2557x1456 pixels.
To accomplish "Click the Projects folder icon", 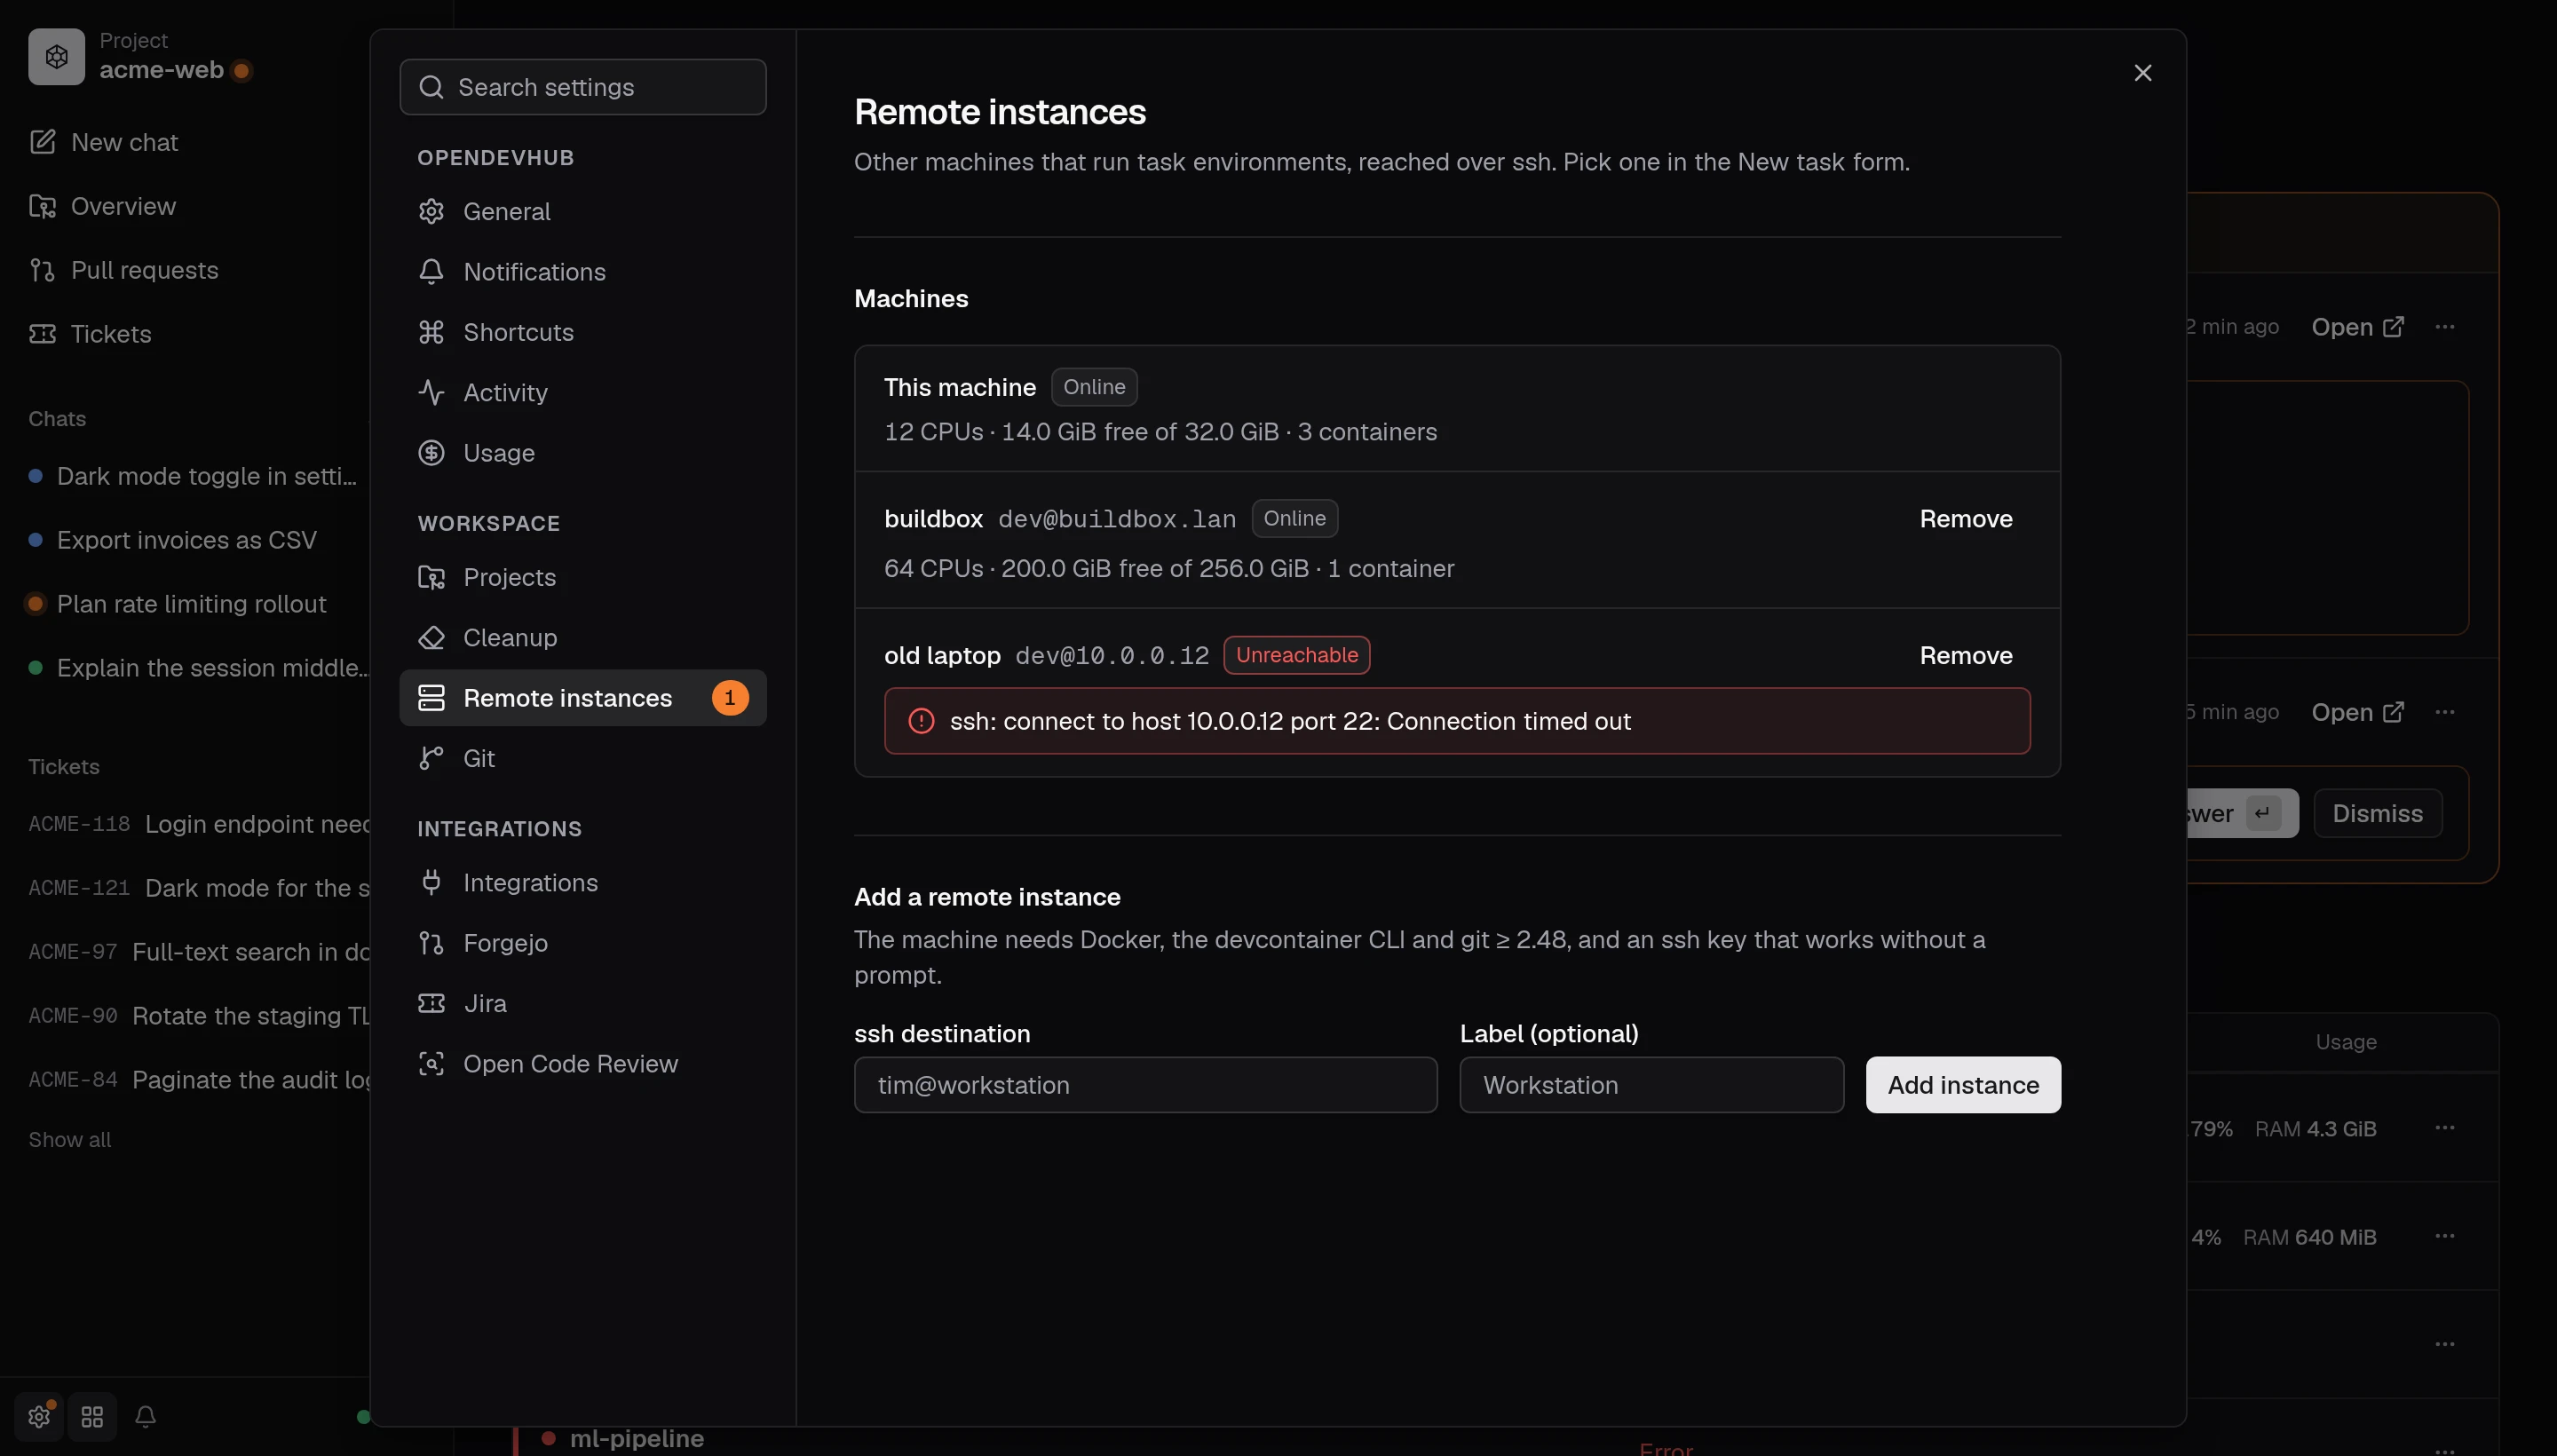I will coord(431,577).
